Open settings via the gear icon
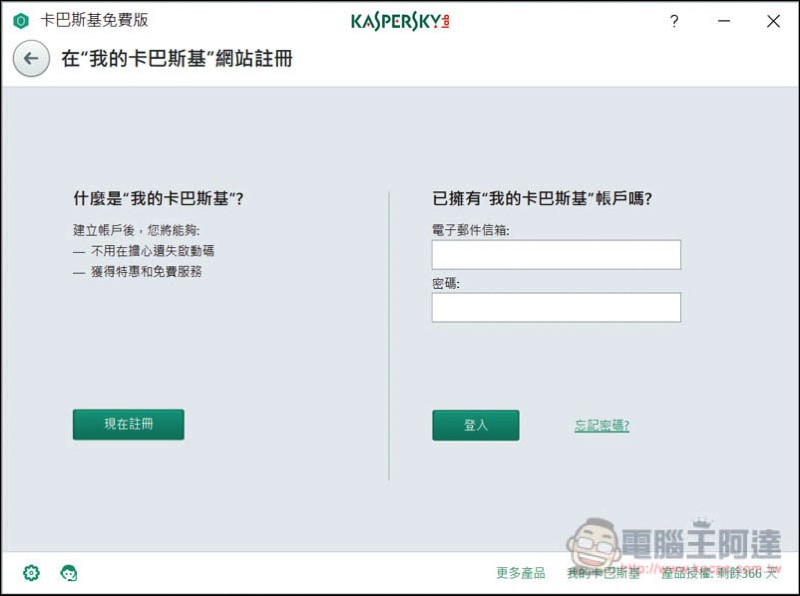Screen dimensions: 800x596 coord(31,573)
